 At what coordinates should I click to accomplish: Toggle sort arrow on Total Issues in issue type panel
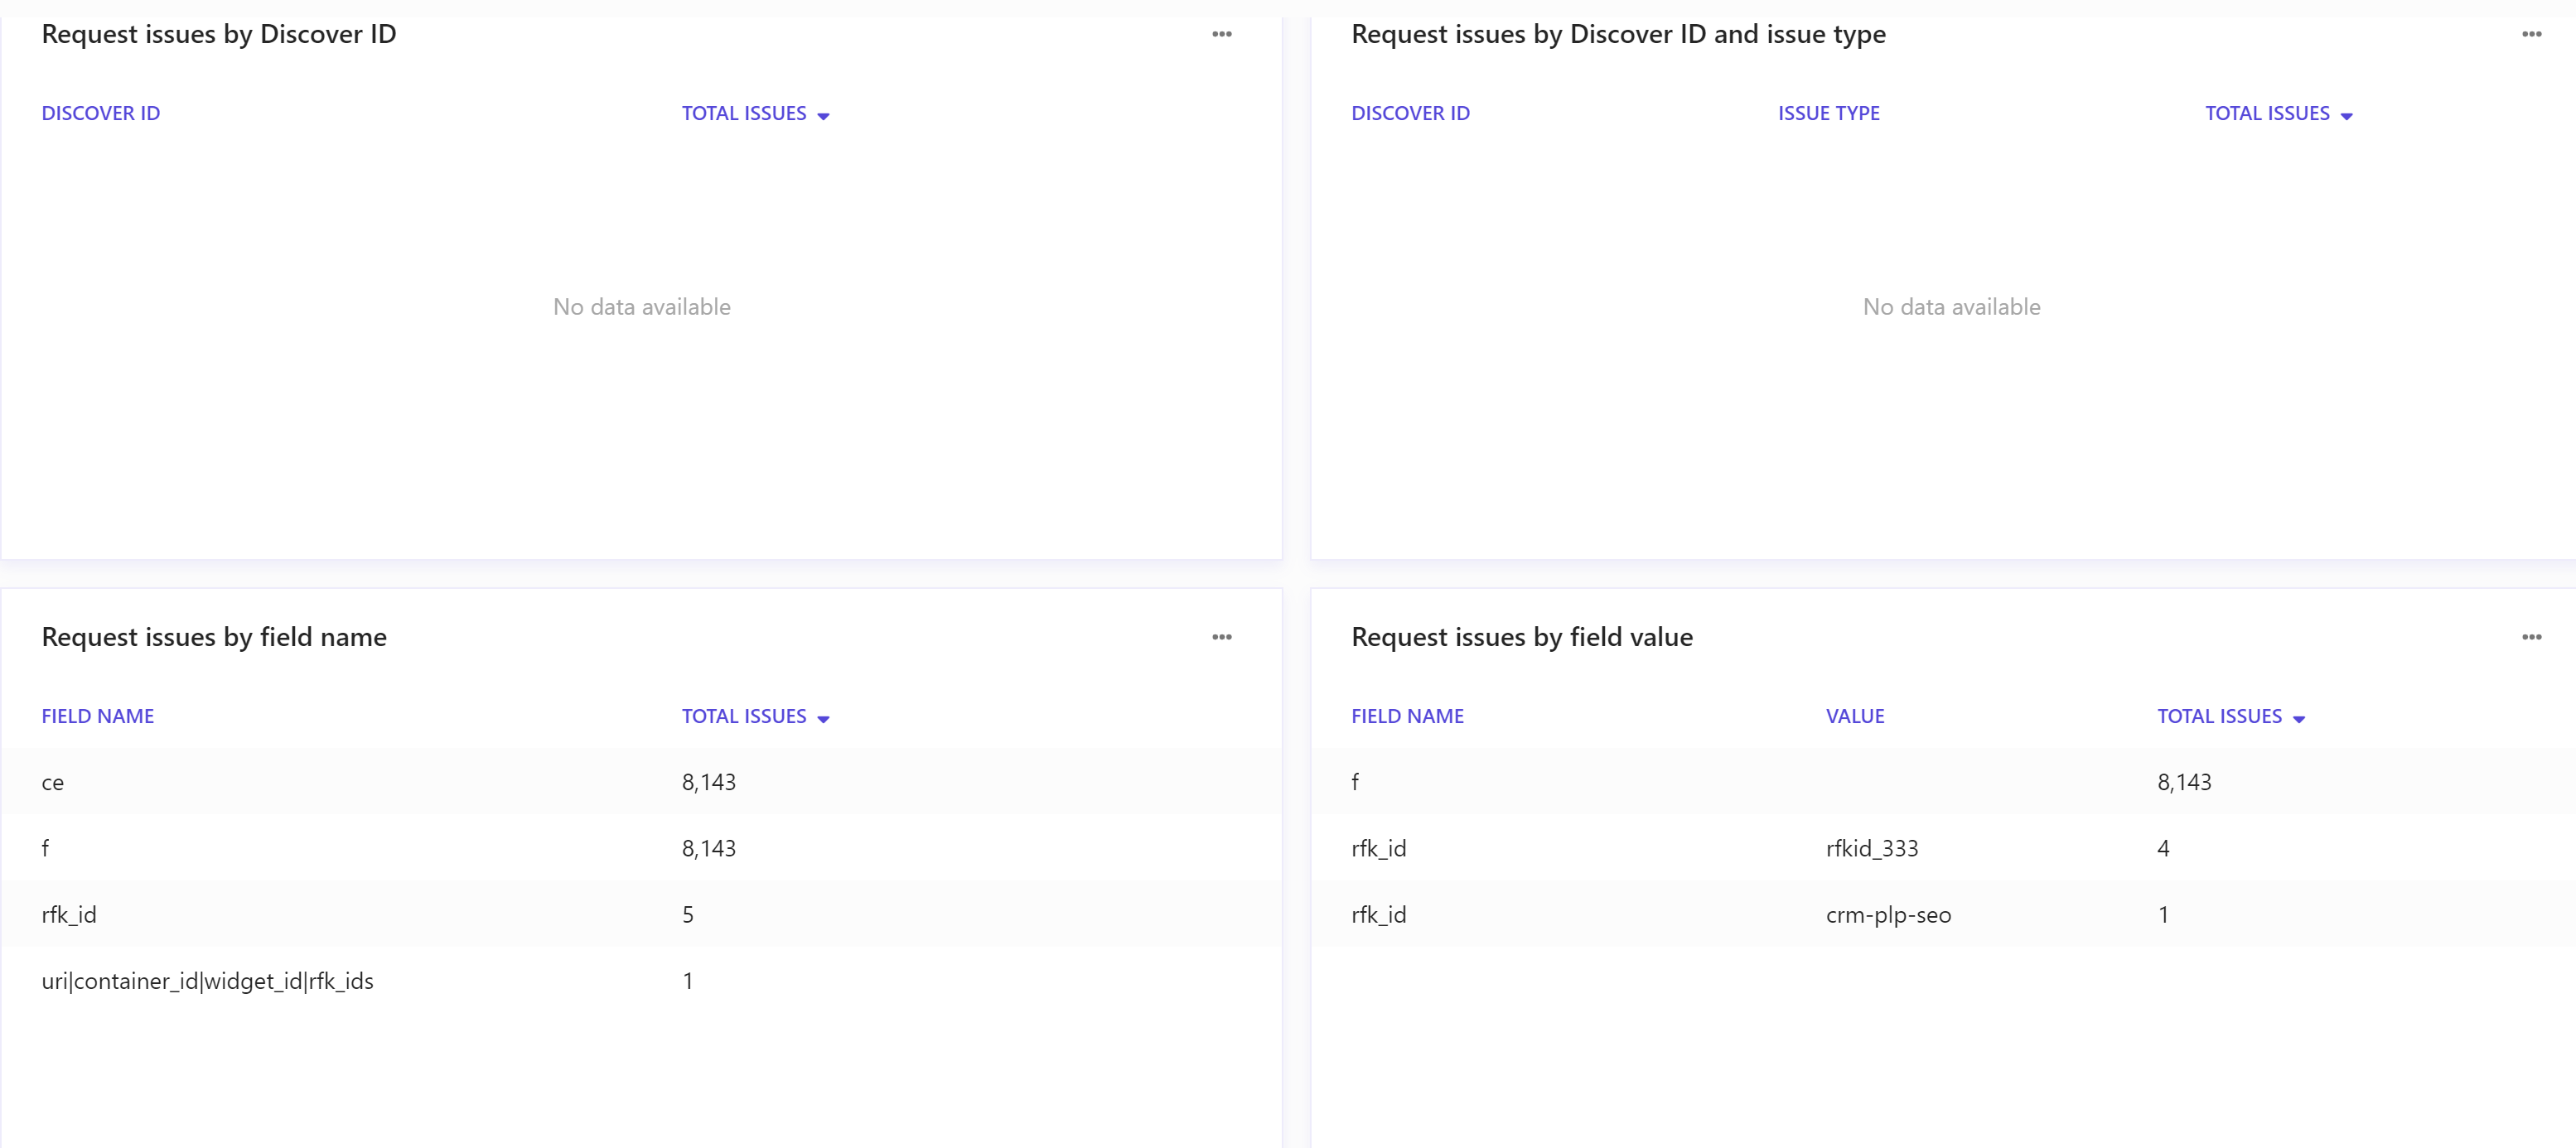2346,116
